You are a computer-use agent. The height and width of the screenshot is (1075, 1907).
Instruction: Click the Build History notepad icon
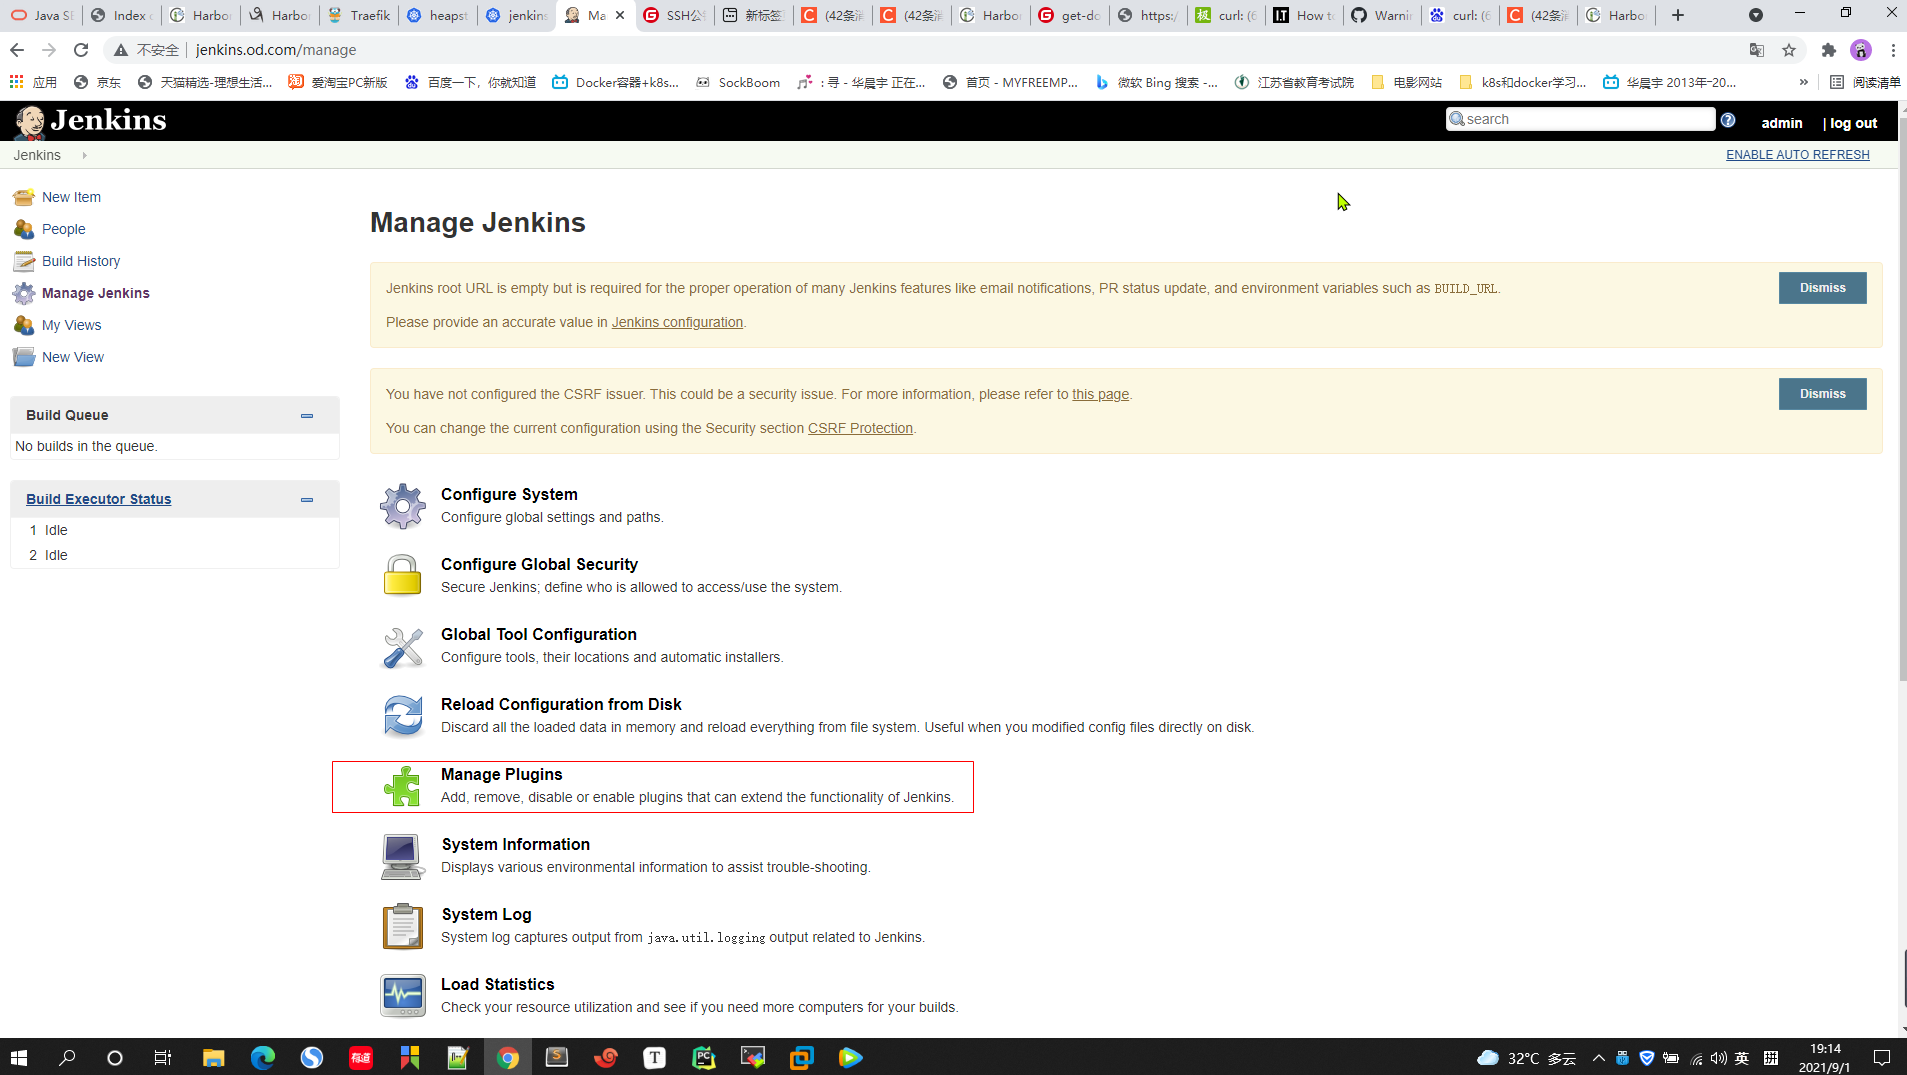tap(24, 261)
